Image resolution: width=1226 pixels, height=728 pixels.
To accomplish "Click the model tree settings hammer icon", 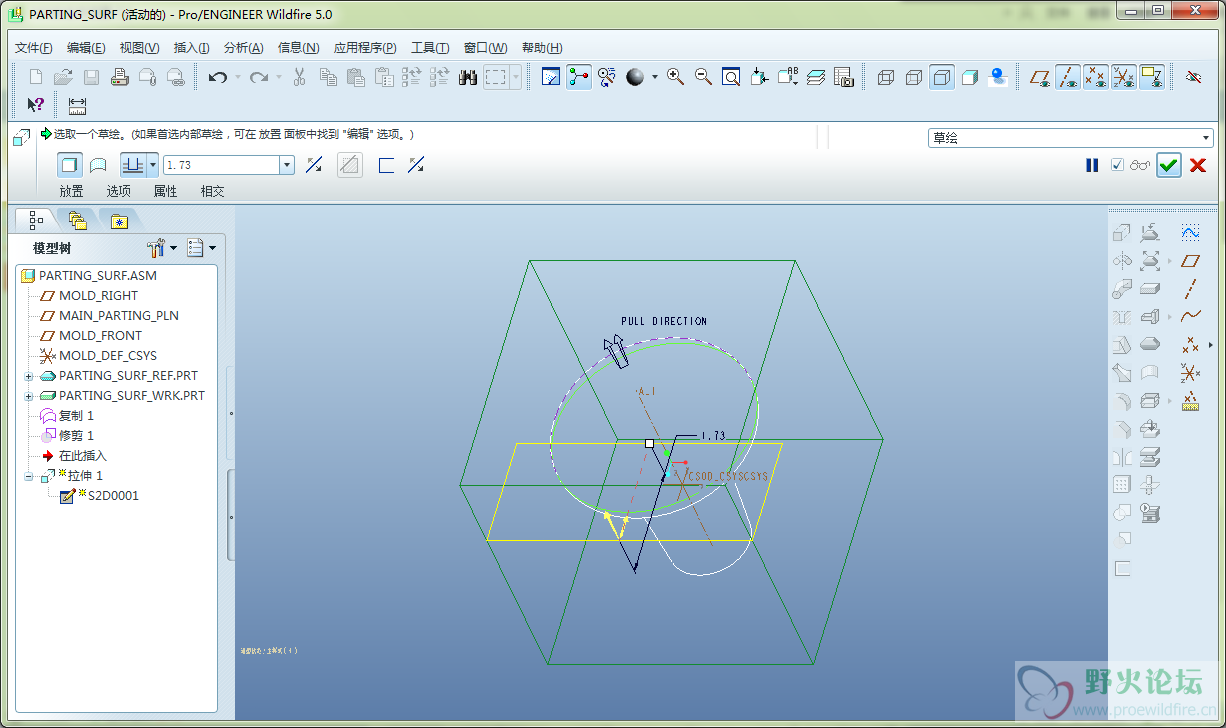I will (x=156, y=247).
